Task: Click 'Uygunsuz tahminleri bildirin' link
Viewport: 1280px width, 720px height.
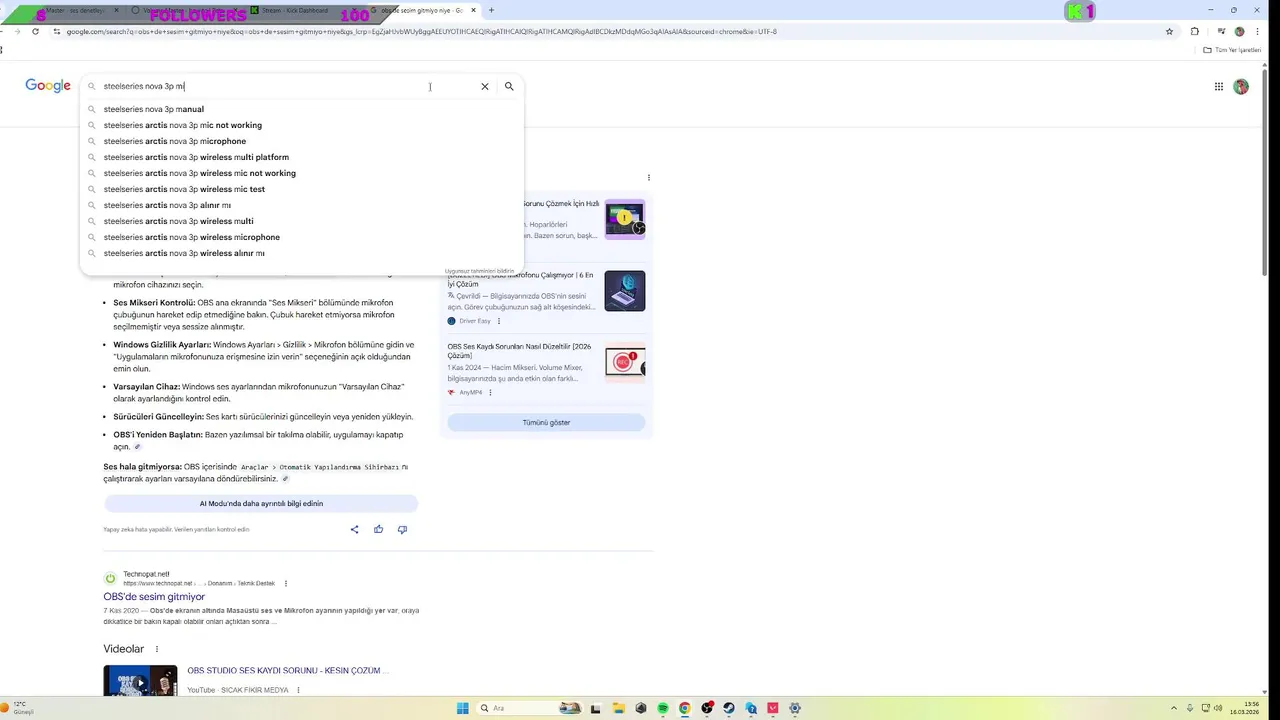Action: (480, 271)
